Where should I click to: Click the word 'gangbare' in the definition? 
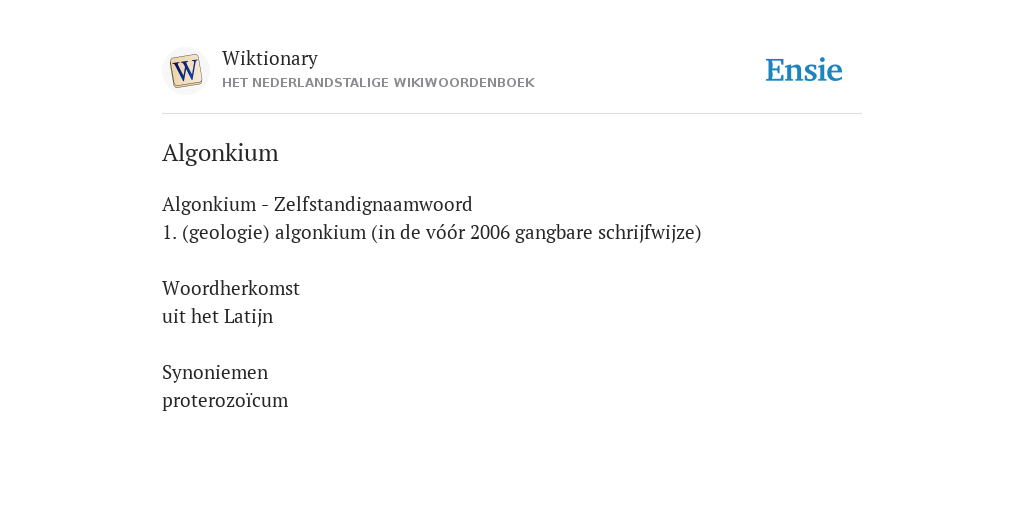click(554, 232)
